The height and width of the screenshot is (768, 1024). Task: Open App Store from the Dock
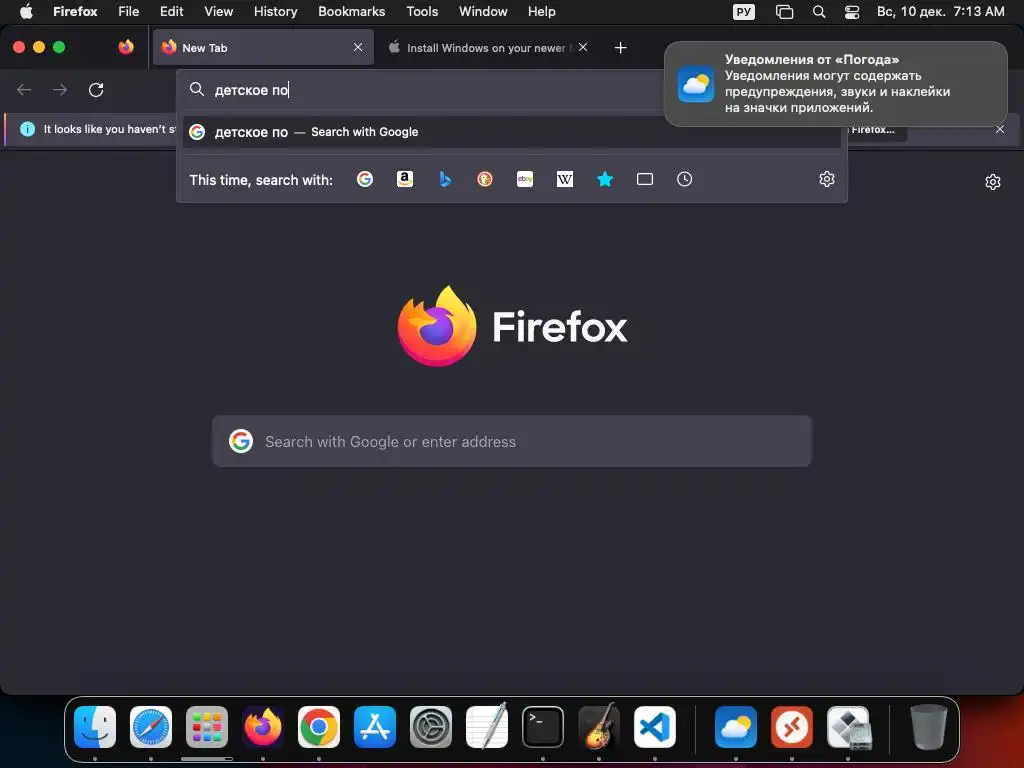[x=375, y=727]
